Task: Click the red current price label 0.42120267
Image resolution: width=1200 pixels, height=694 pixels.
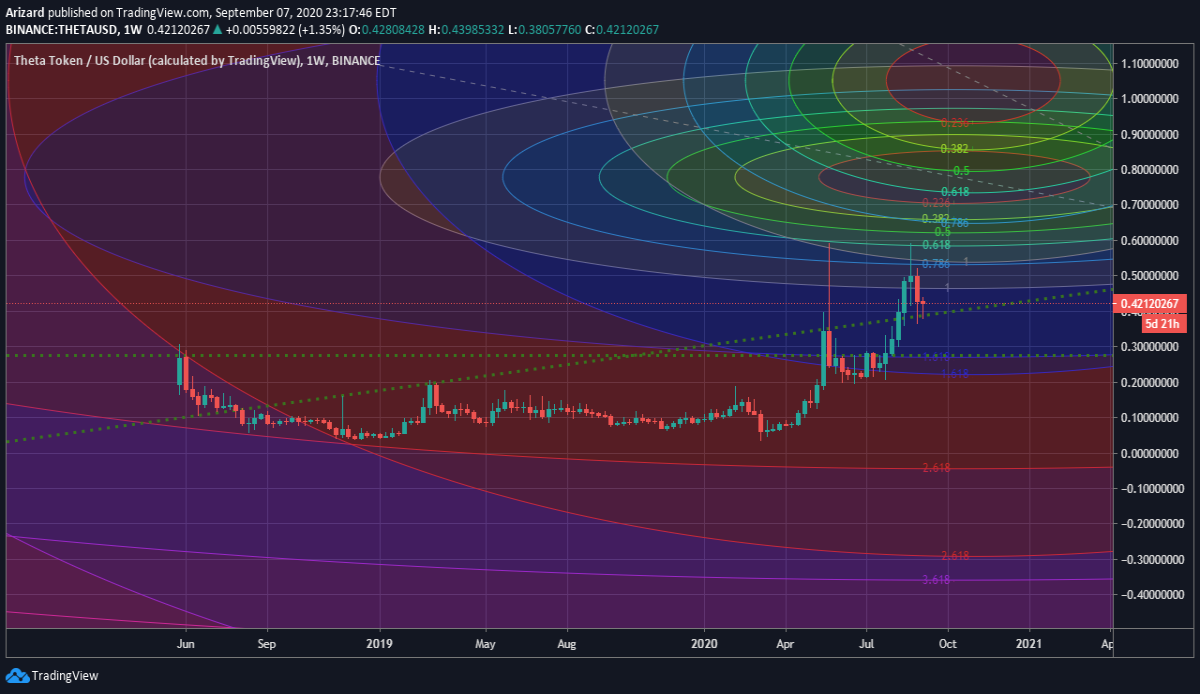Action: click(1152, 303)
